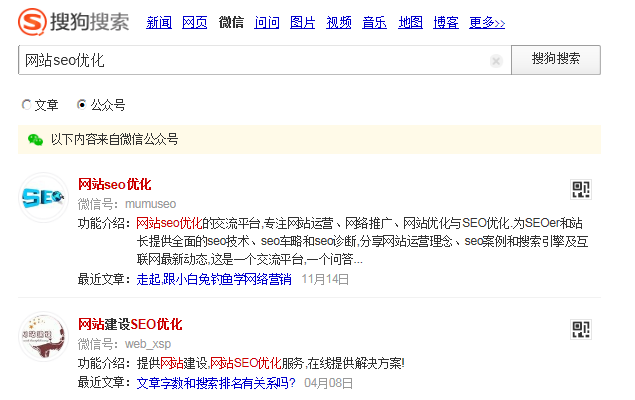Focus the search input containing 网站seo优化
Viewport: 635px width, 400px height.
[x=250, y=60]
